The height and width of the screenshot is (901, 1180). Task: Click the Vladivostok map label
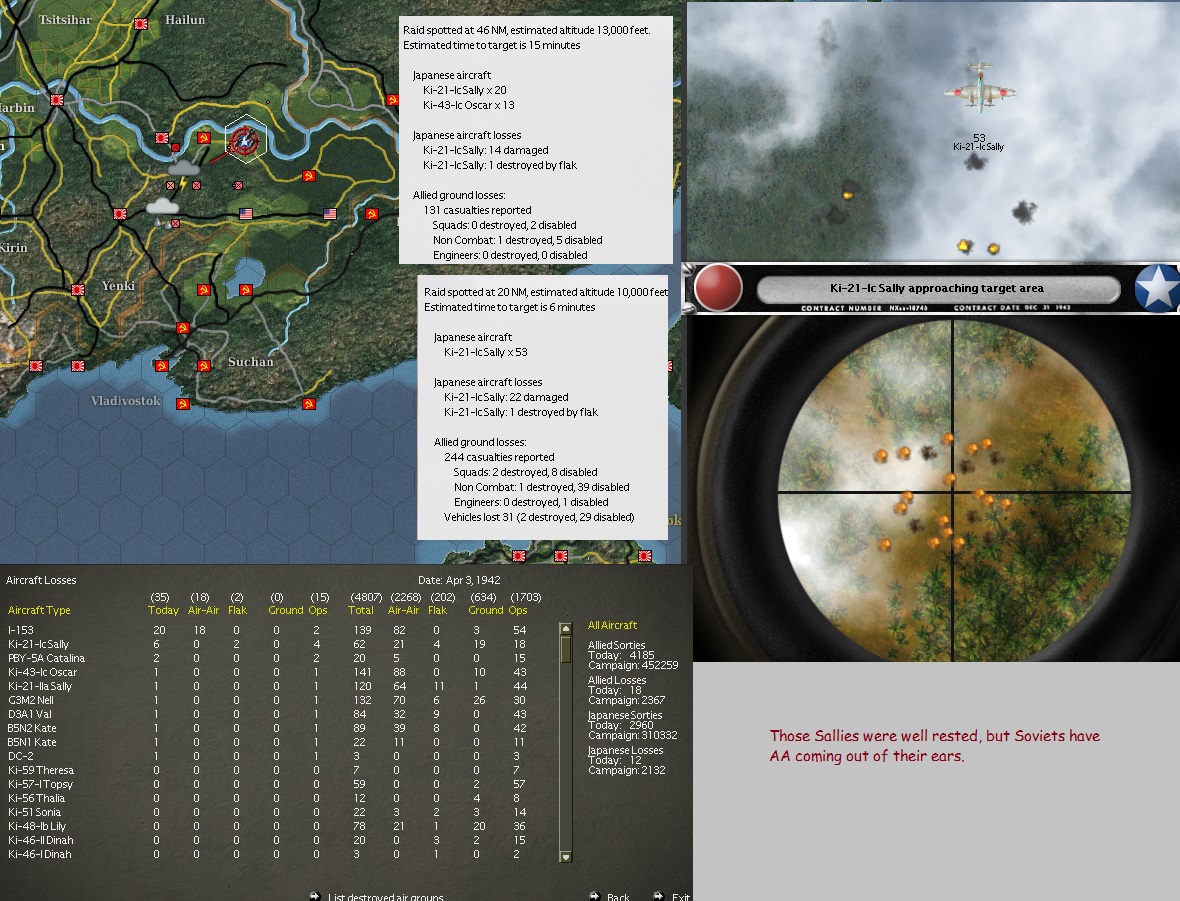(x=126, y=400)
